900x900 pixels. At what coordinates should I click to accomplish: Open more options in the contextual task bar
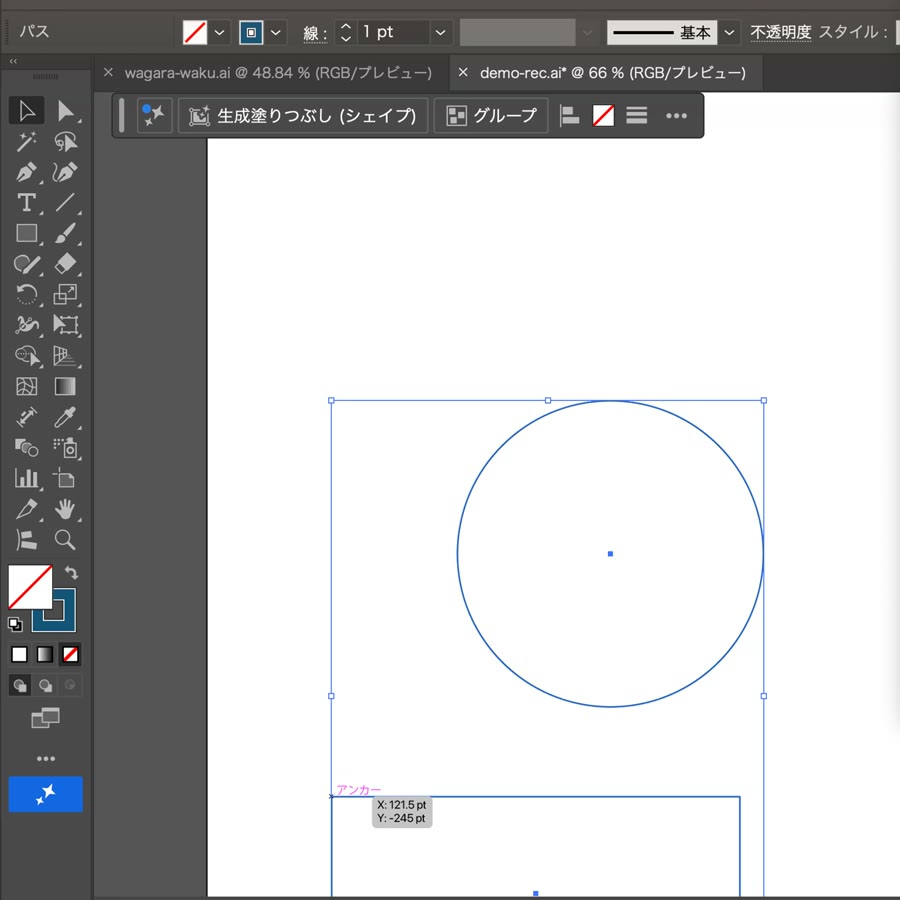click(676, 116)
